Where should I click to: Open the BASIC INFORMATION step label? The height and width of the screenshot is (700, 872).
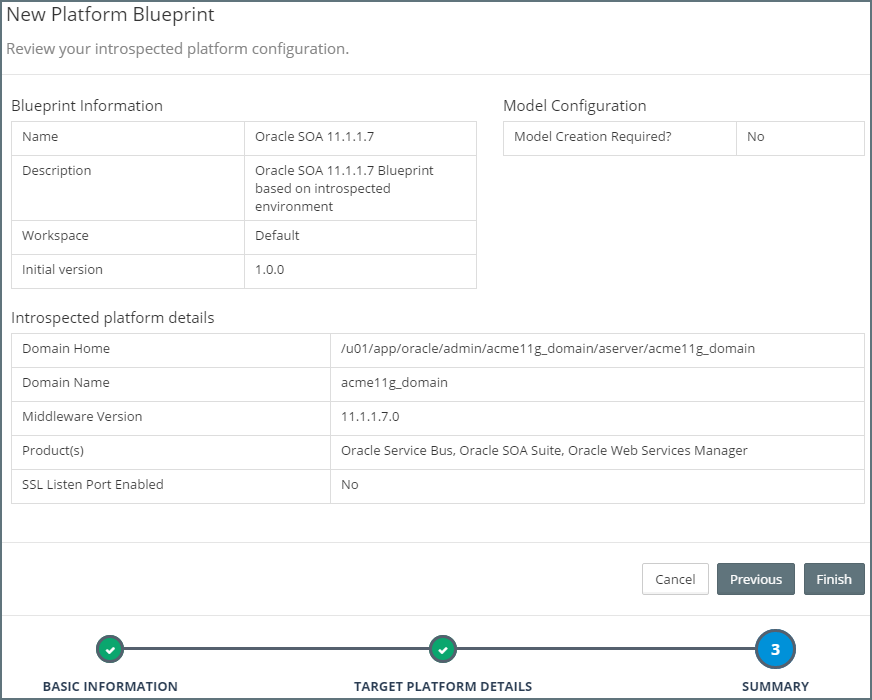click(110, 686)
